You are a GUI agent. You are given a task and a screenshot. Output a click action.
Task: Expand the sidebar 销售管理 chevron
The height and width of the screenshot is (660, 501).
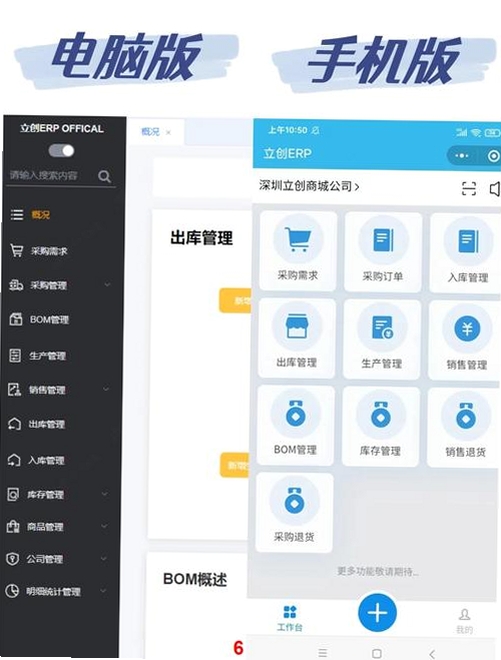click(x=106, y=389)
